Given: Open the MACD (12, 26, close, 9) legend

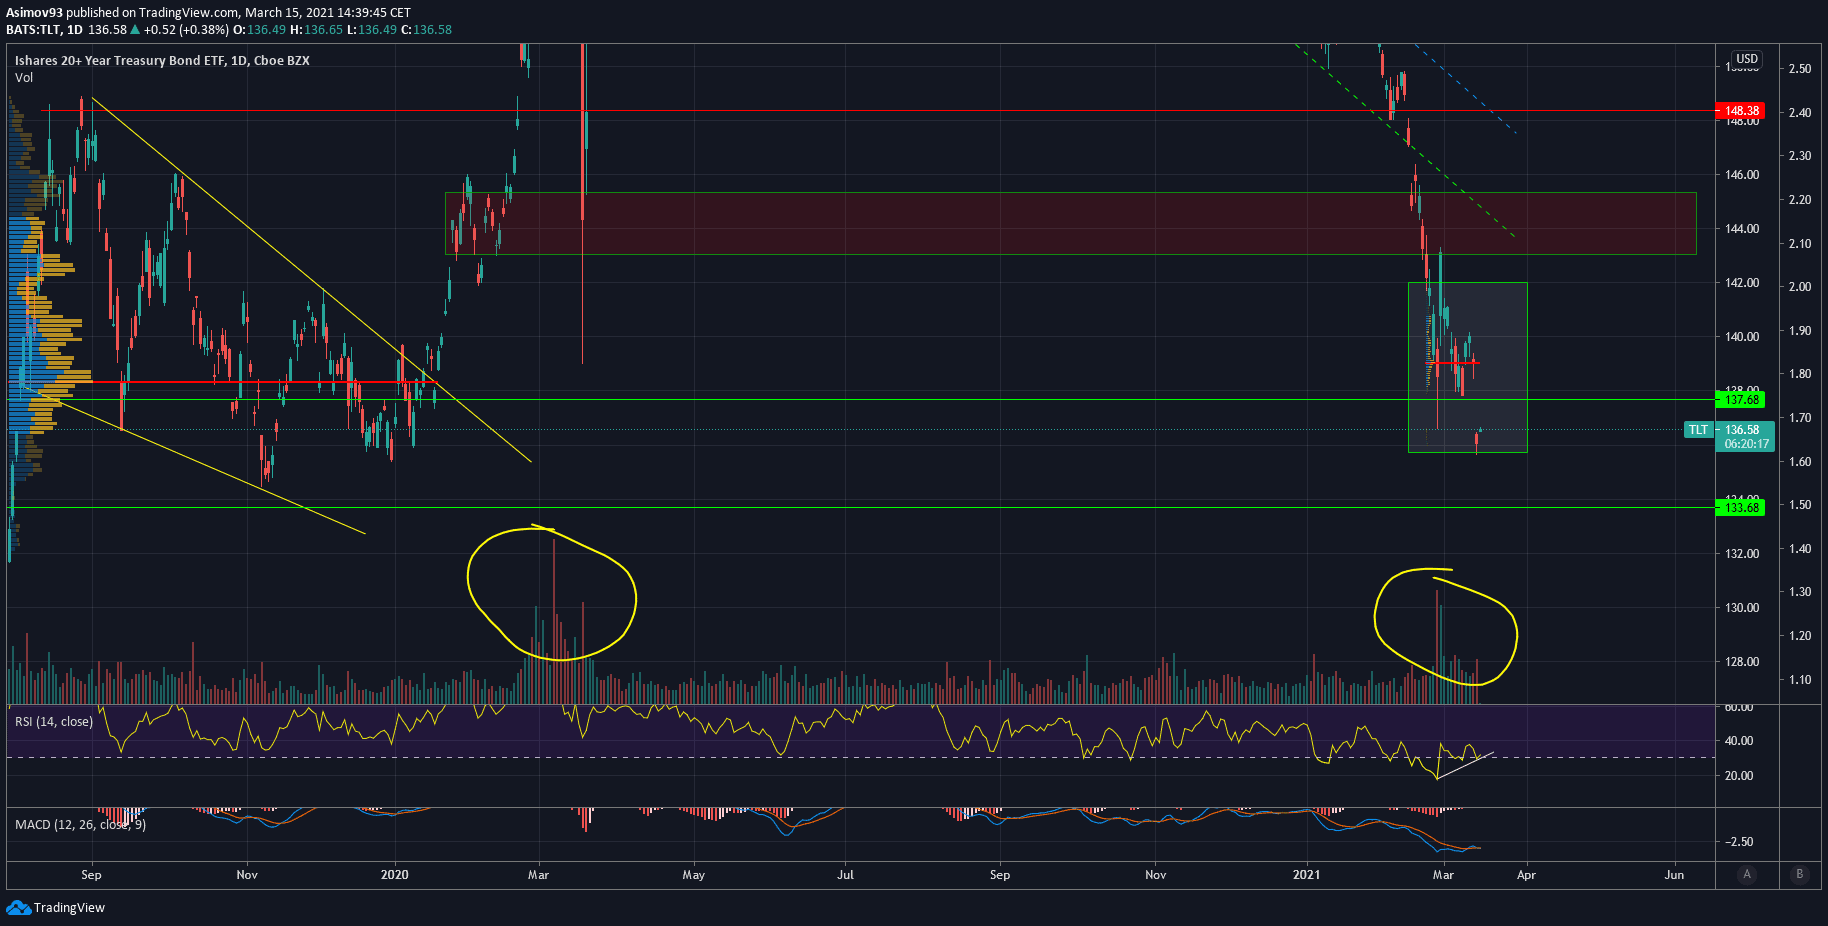Looking at the screenshot, I should click(x=80, y=824).
